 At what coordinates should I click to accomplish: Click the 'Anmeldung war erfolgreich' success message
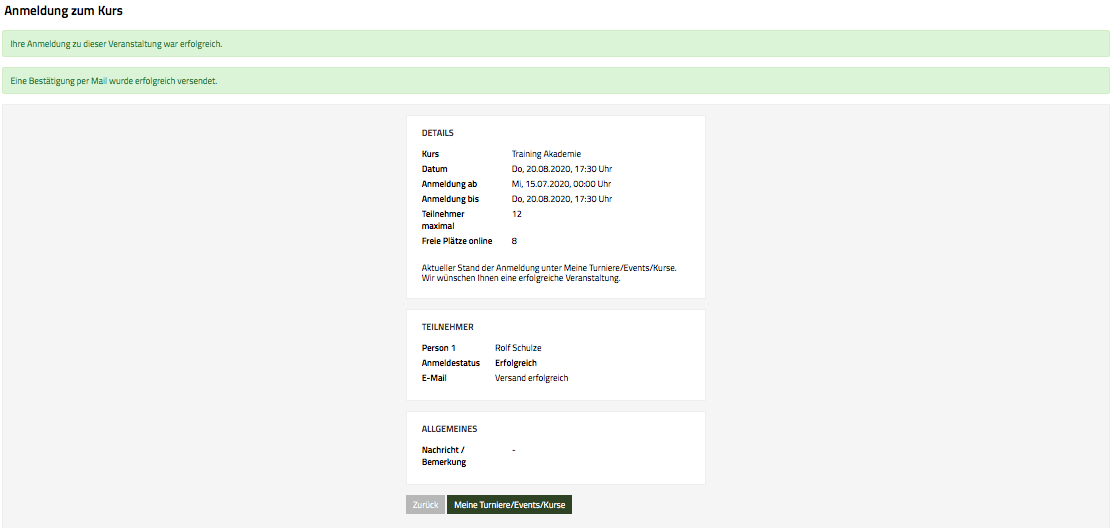point(555,44)
